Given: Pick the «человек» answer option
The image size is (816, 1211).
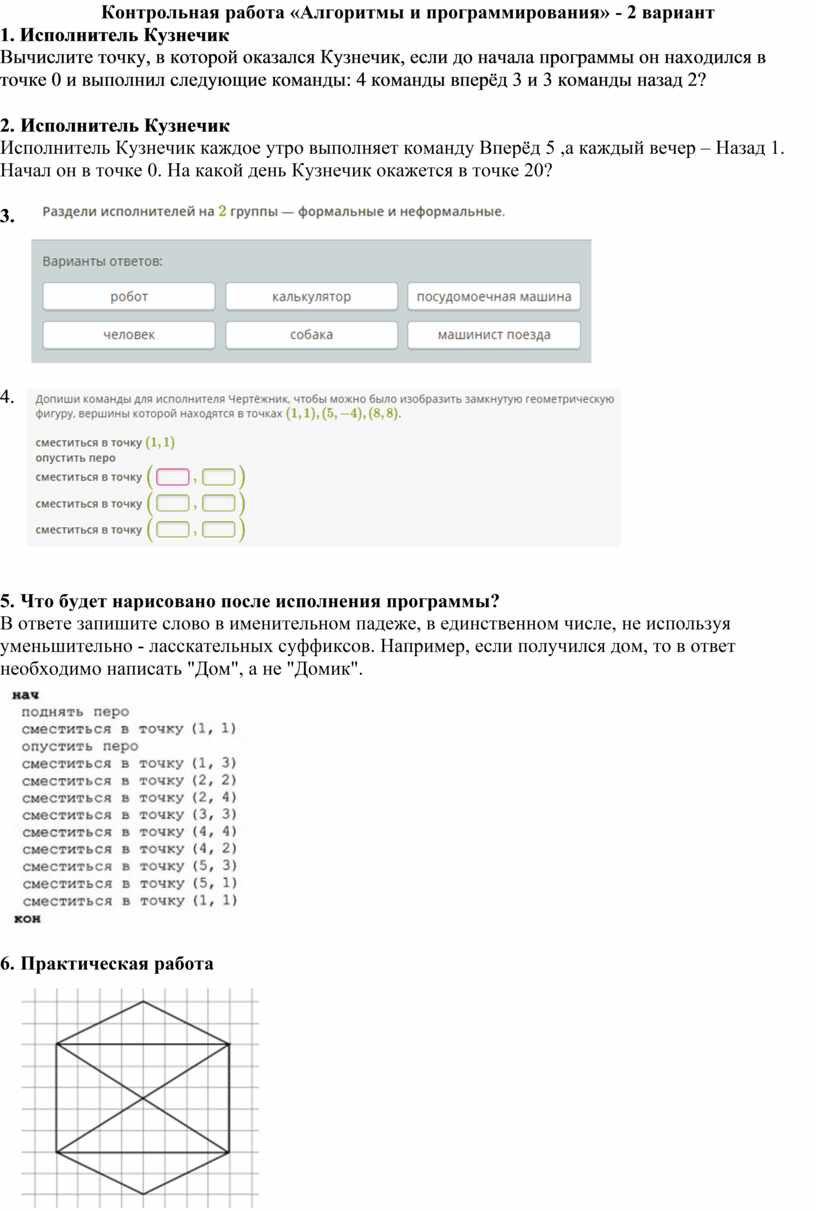Looking at the screenshot, I should [x=129, y=335].
